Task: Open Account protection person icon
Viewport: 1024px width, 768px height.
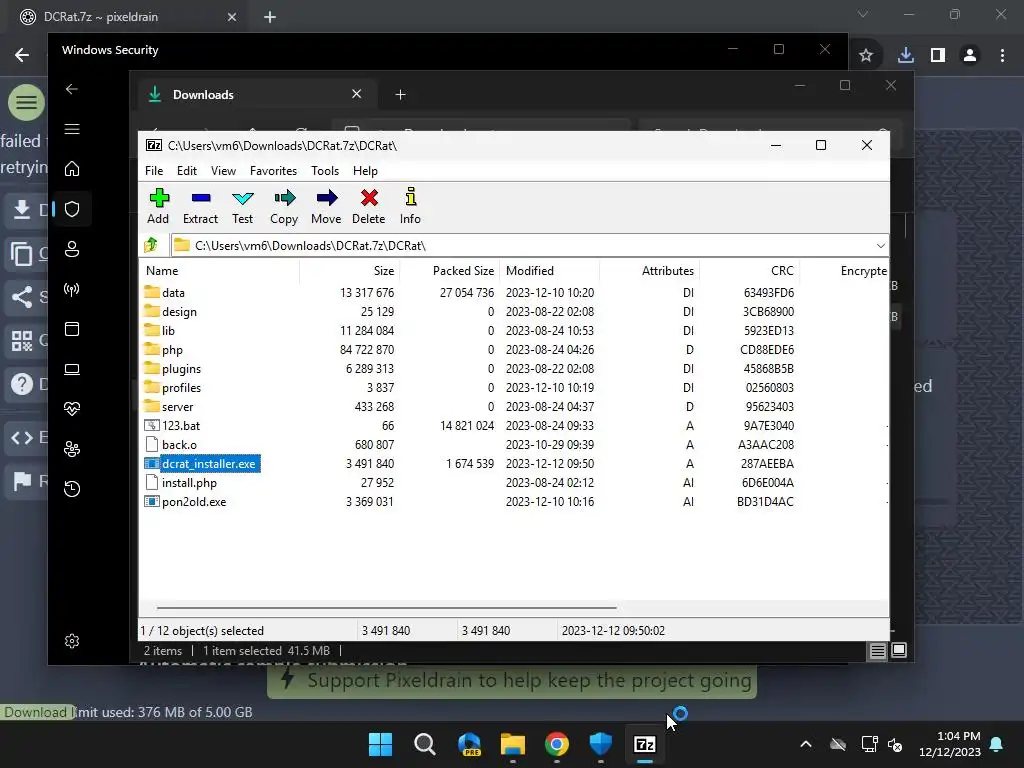Action: pos(72,249)
